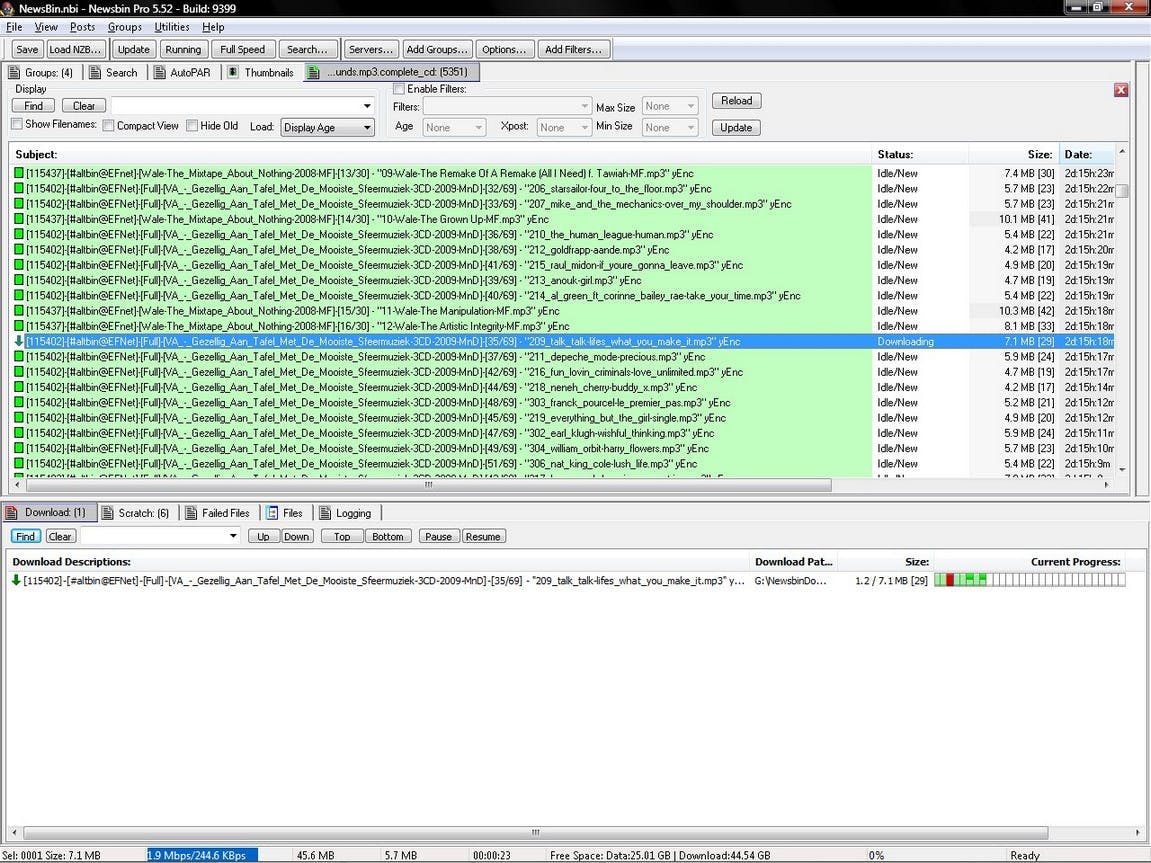
Task: Click green status square of 12-Wale-The Artistic Integrity post
Action: tap(19, 327)
